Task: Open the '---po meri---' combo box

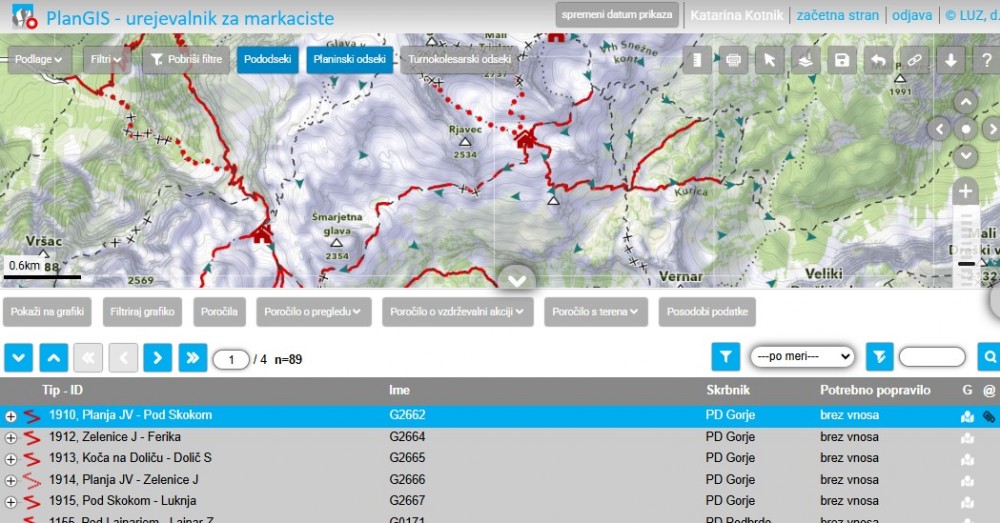Action: [802, 356]
